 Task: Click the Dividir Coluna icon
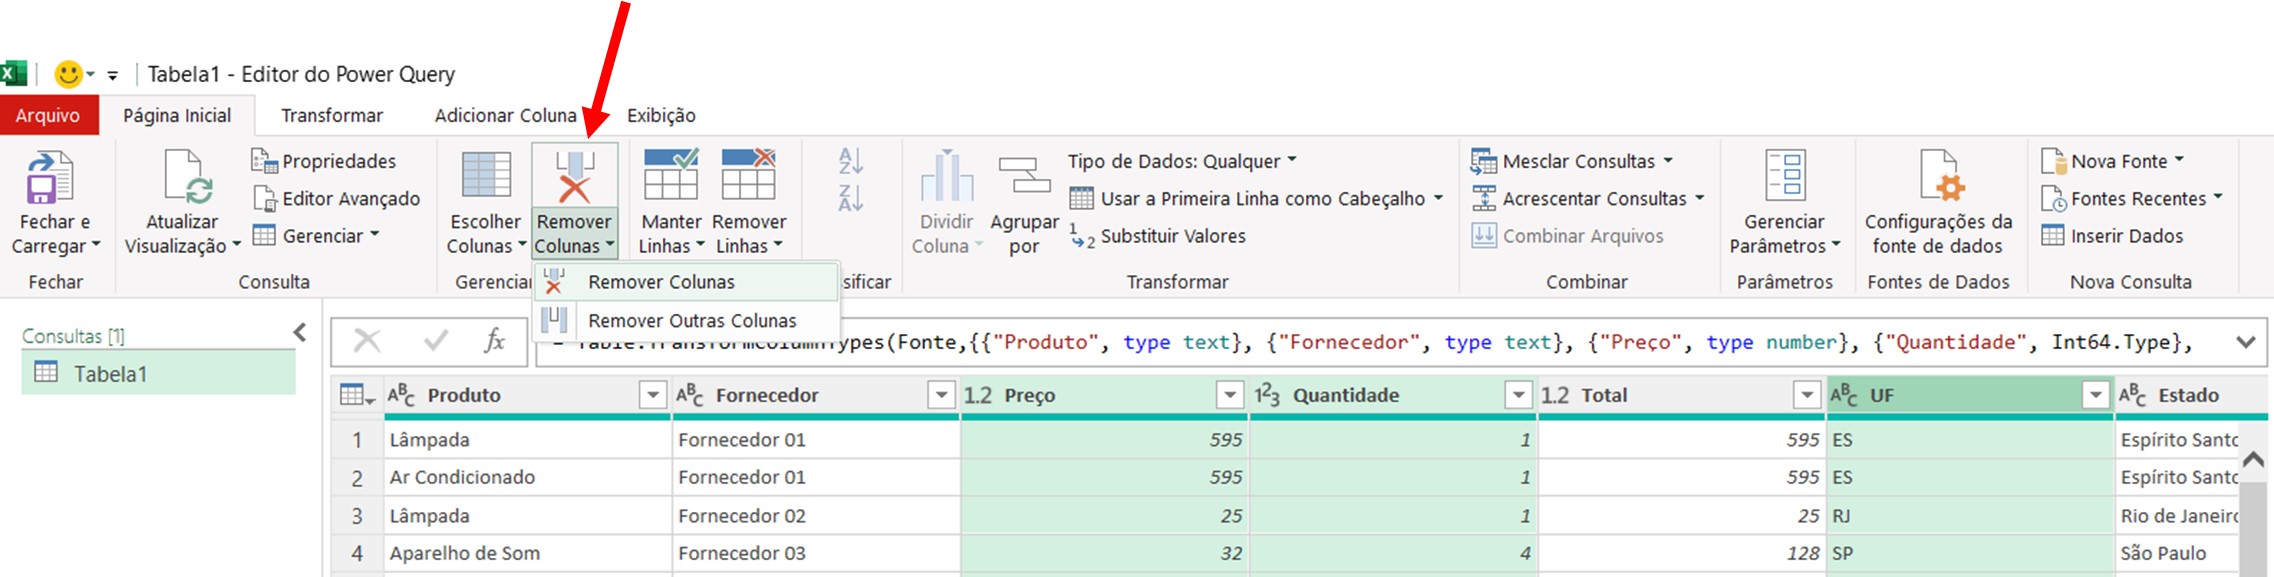[946, 176]
